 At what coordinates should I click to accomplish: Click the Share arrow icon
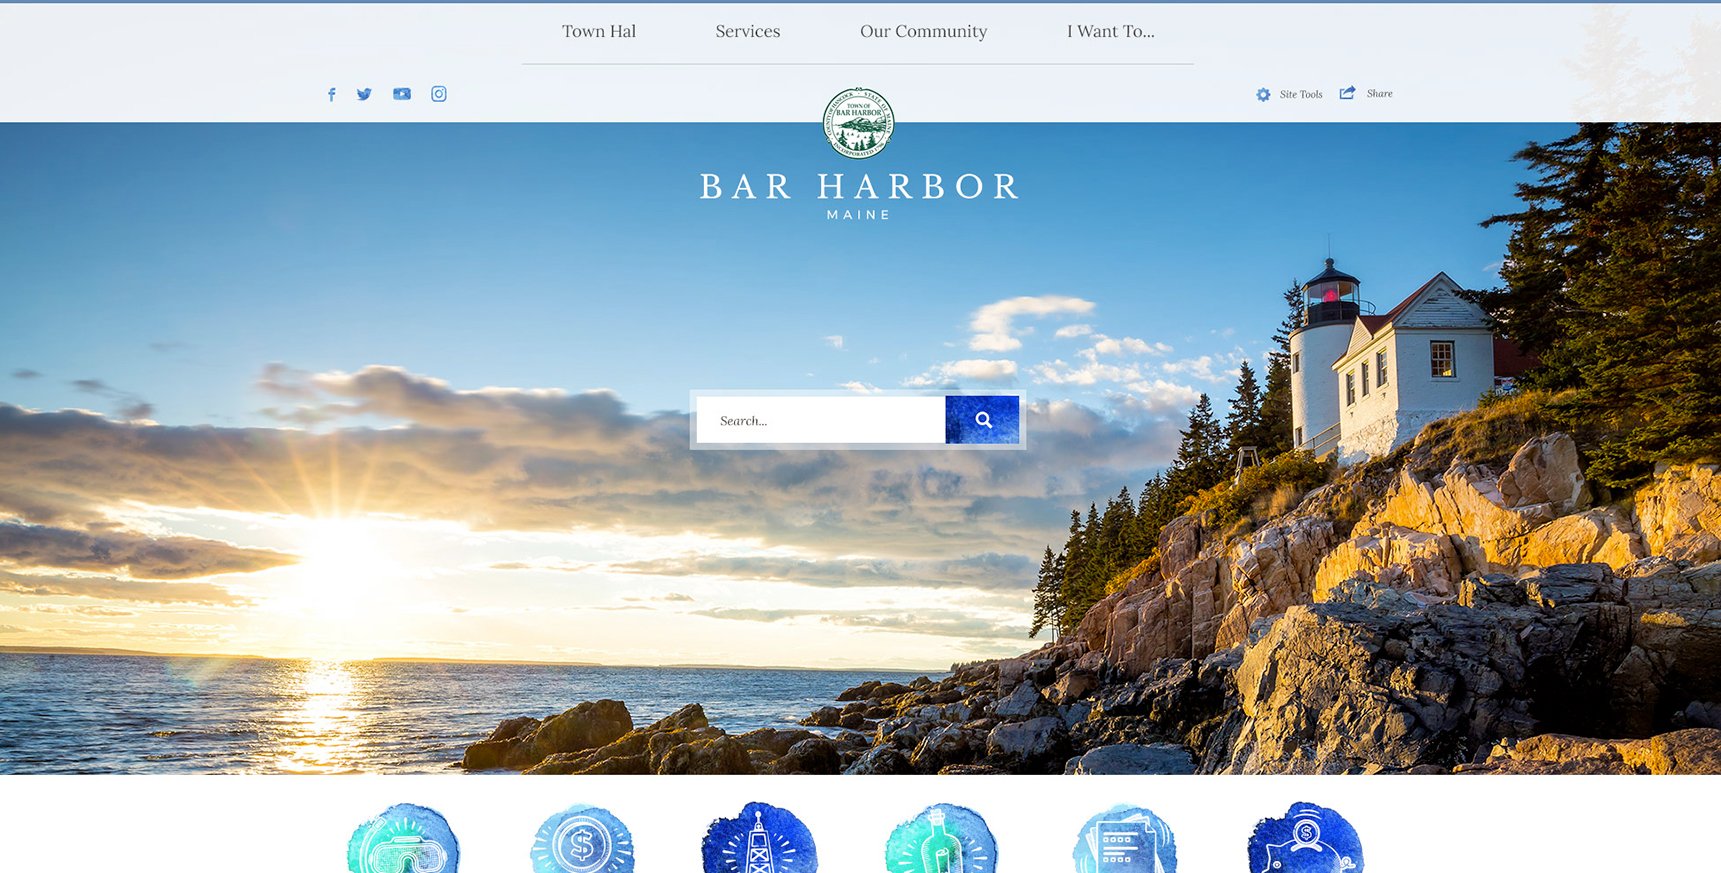tap(1348, 93)
